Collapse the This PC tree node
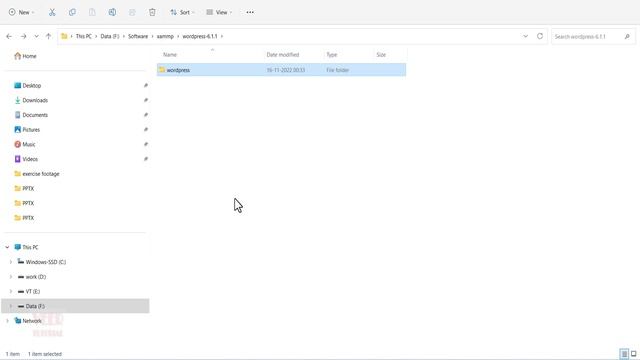This screenshot has height=360, width=640. (x=7, y=247)
